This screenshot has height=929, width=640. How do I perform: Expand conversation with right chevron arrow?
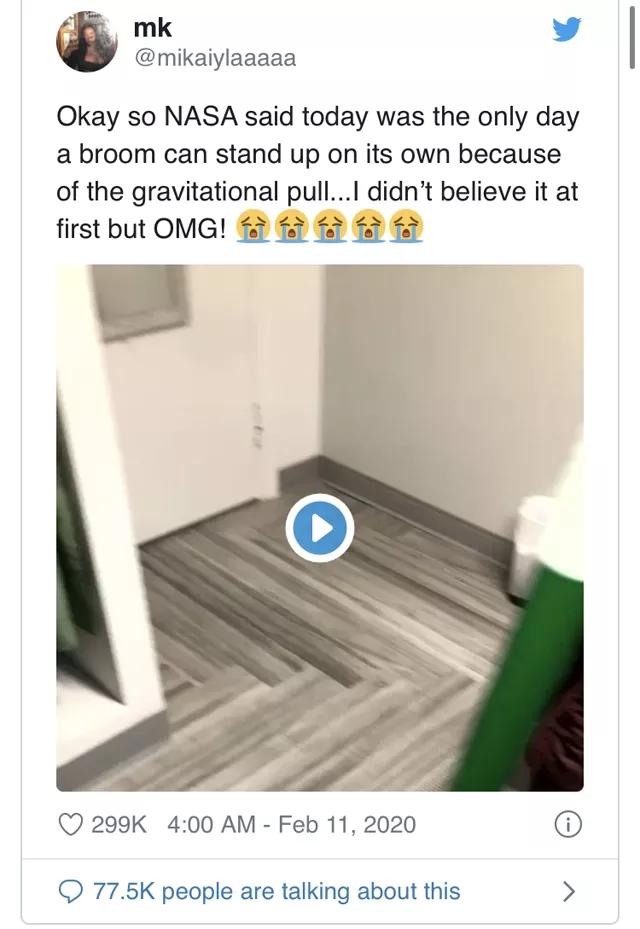[x=568, y=891]
